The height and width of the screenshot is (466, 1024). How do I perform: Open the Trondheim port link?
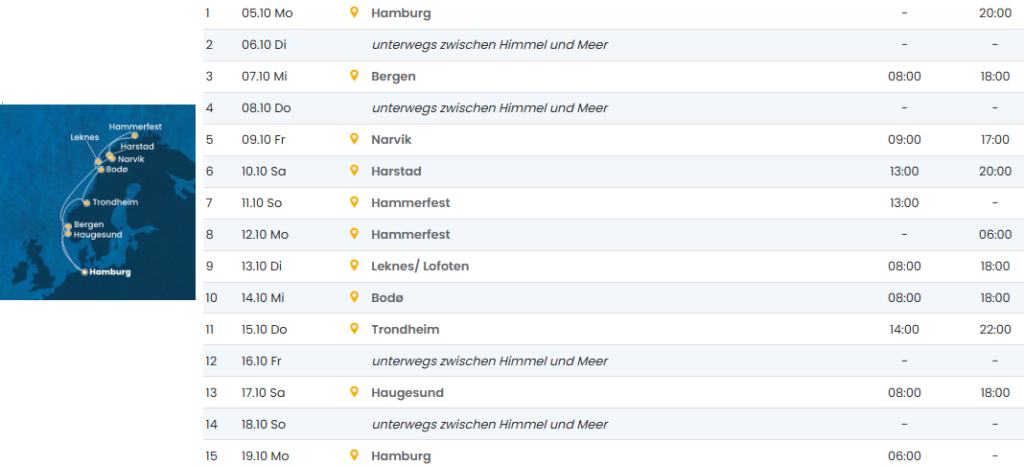click(404, 329)
